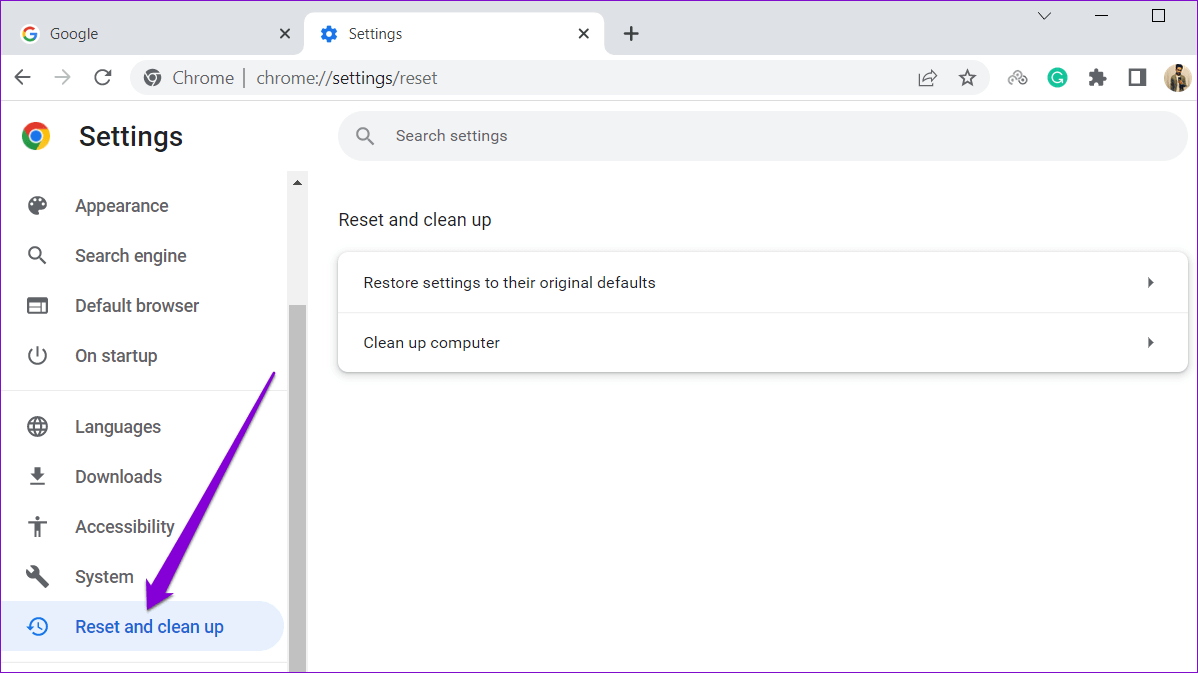
Task: Open Languages settings
Action: 144,426
